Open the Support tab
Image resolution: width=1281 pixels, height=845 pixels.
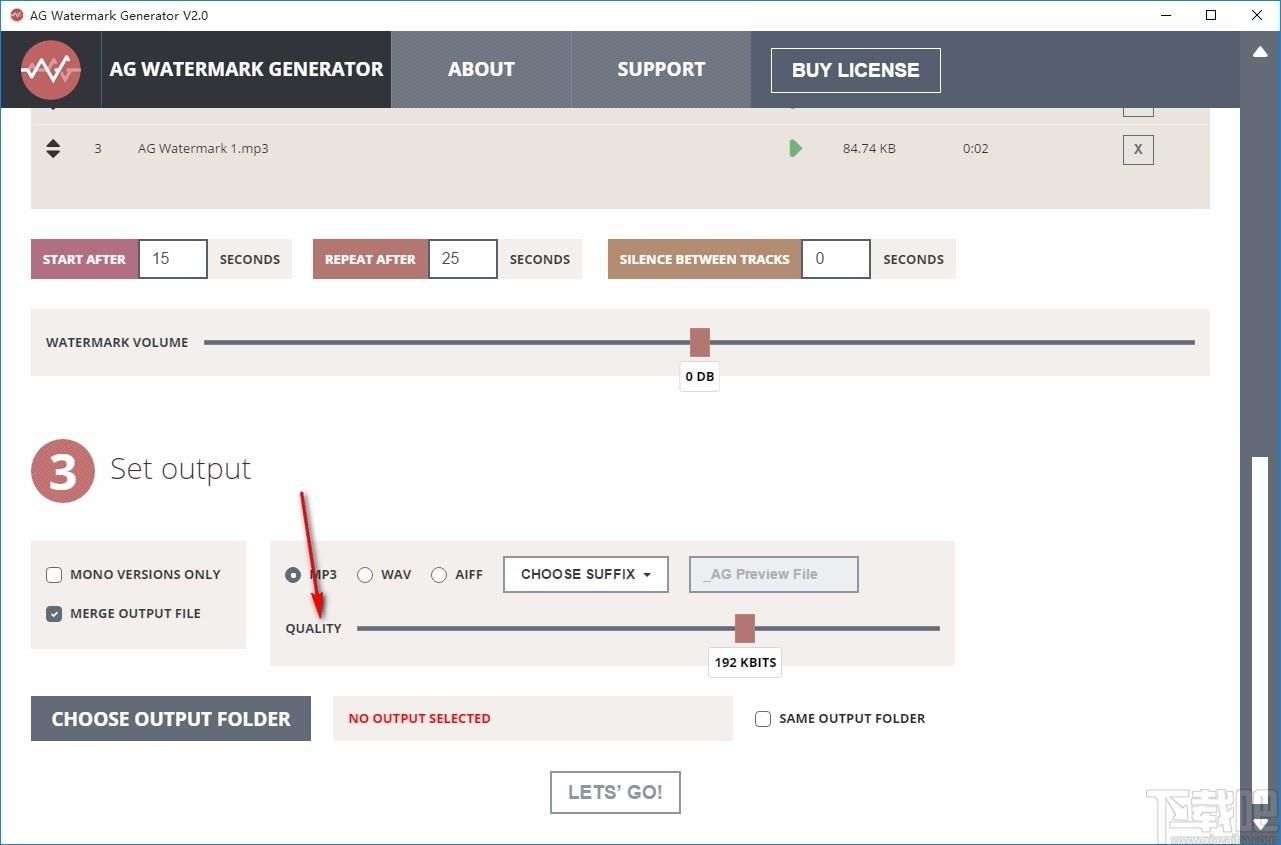(661, 70)
